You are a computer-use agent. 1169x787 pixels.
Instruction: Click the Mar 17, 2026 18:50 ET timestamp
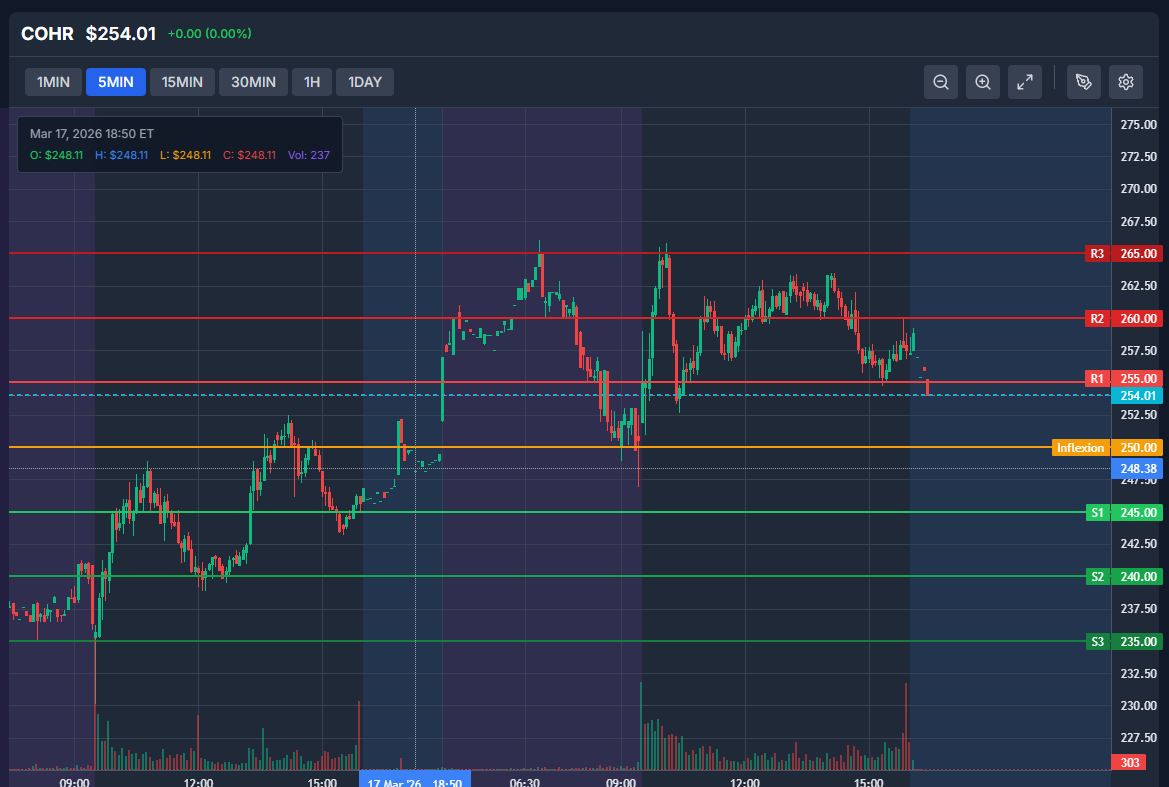[92, 133]
